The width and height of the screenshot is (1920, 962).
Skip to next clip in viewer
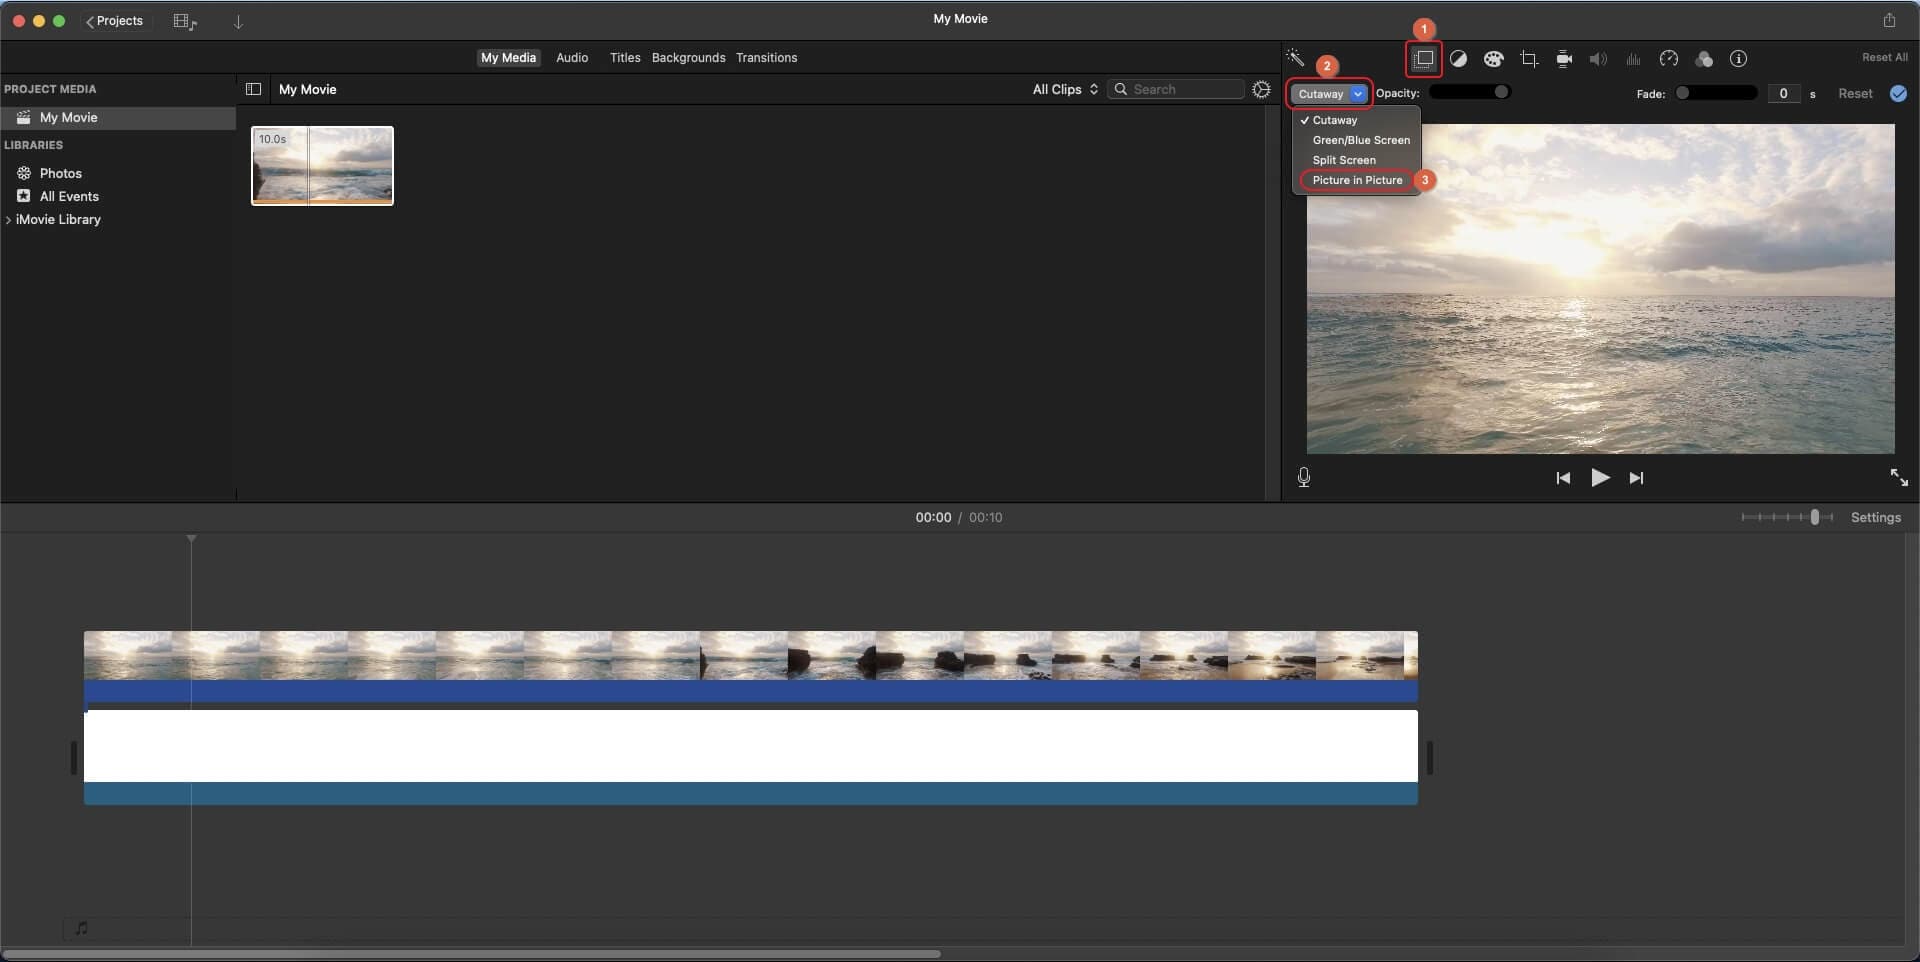[1636, 478]
